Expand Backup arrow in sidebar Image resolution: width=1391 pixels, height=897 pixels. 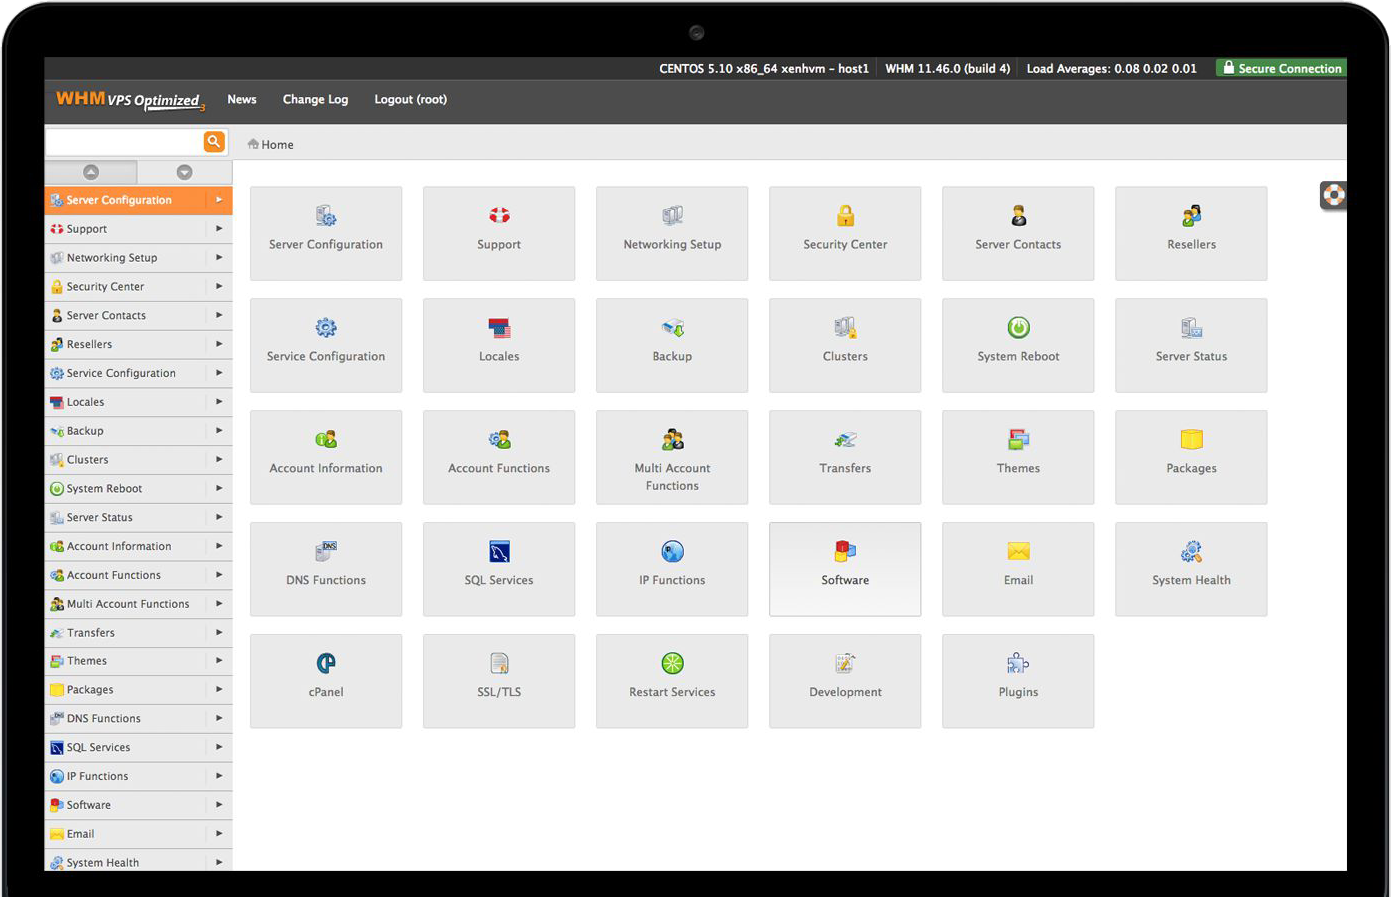tap(219, 431)
